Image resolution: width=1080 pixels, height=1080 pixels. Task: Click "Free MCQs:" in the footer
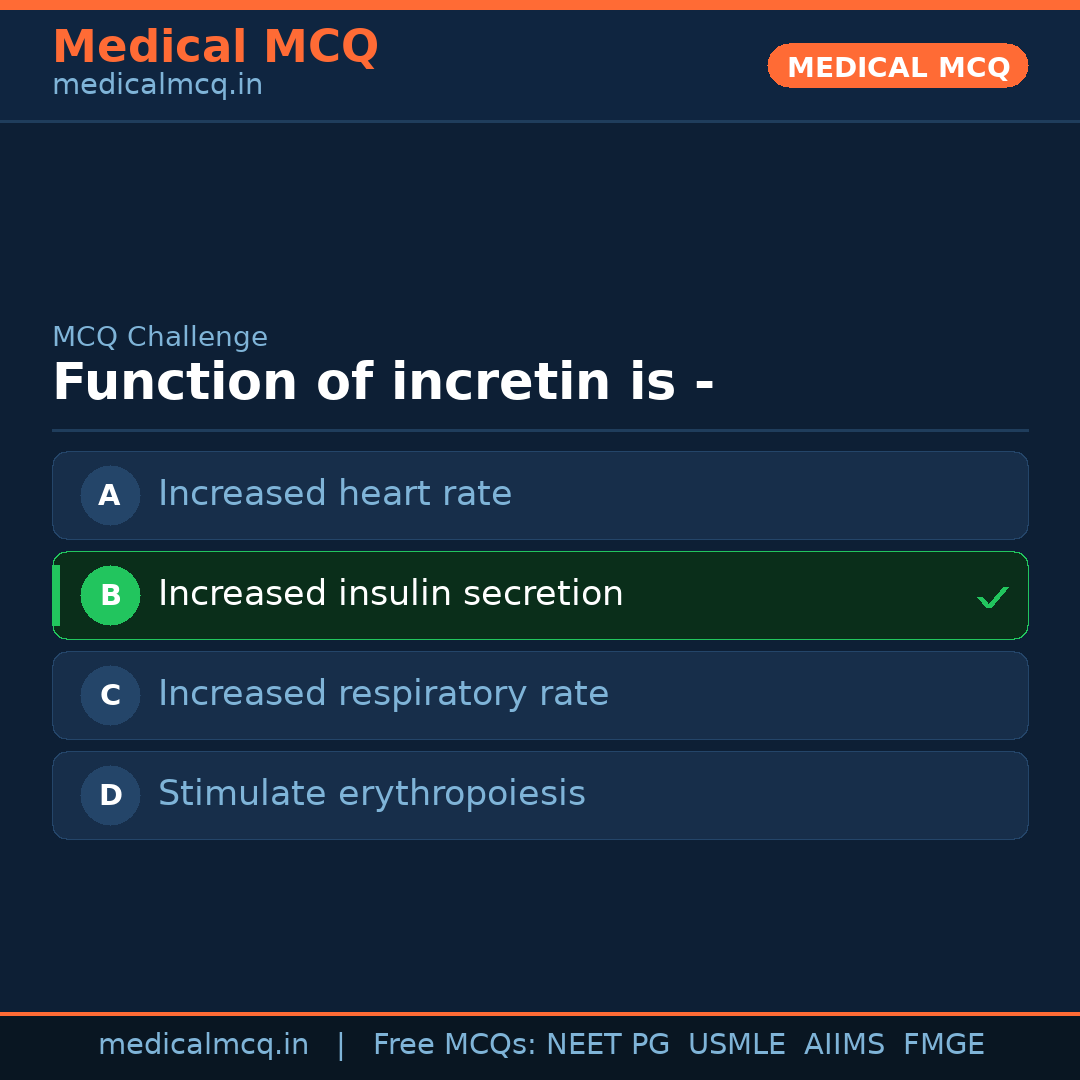tap(455, 1045)
